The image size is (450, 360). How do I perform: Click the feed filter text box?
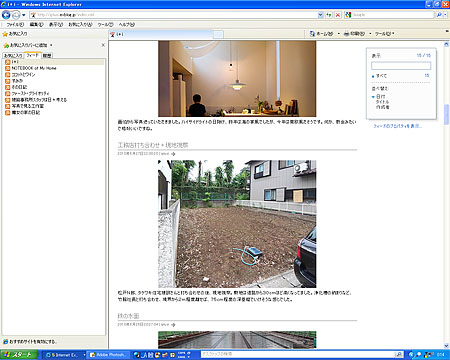click(401, 66)
